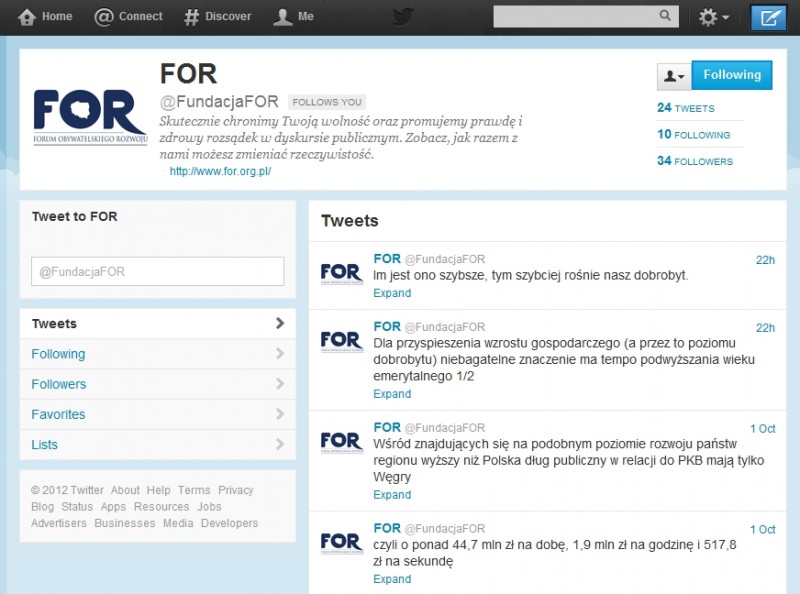The height and width of the screenshot is (594, 800).
Task: Click the Privacy footer link
Action: 236,490
